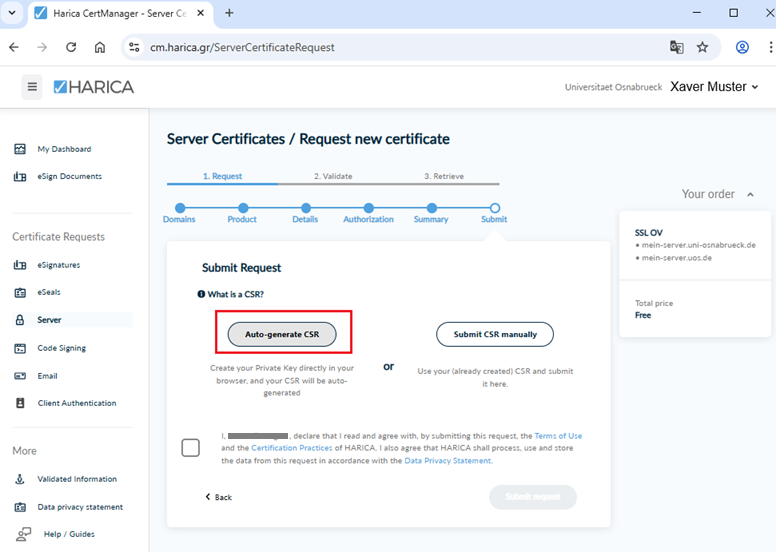
Task: Click Universitaet Osnabrueck text in header
Action: click(613, 87)
